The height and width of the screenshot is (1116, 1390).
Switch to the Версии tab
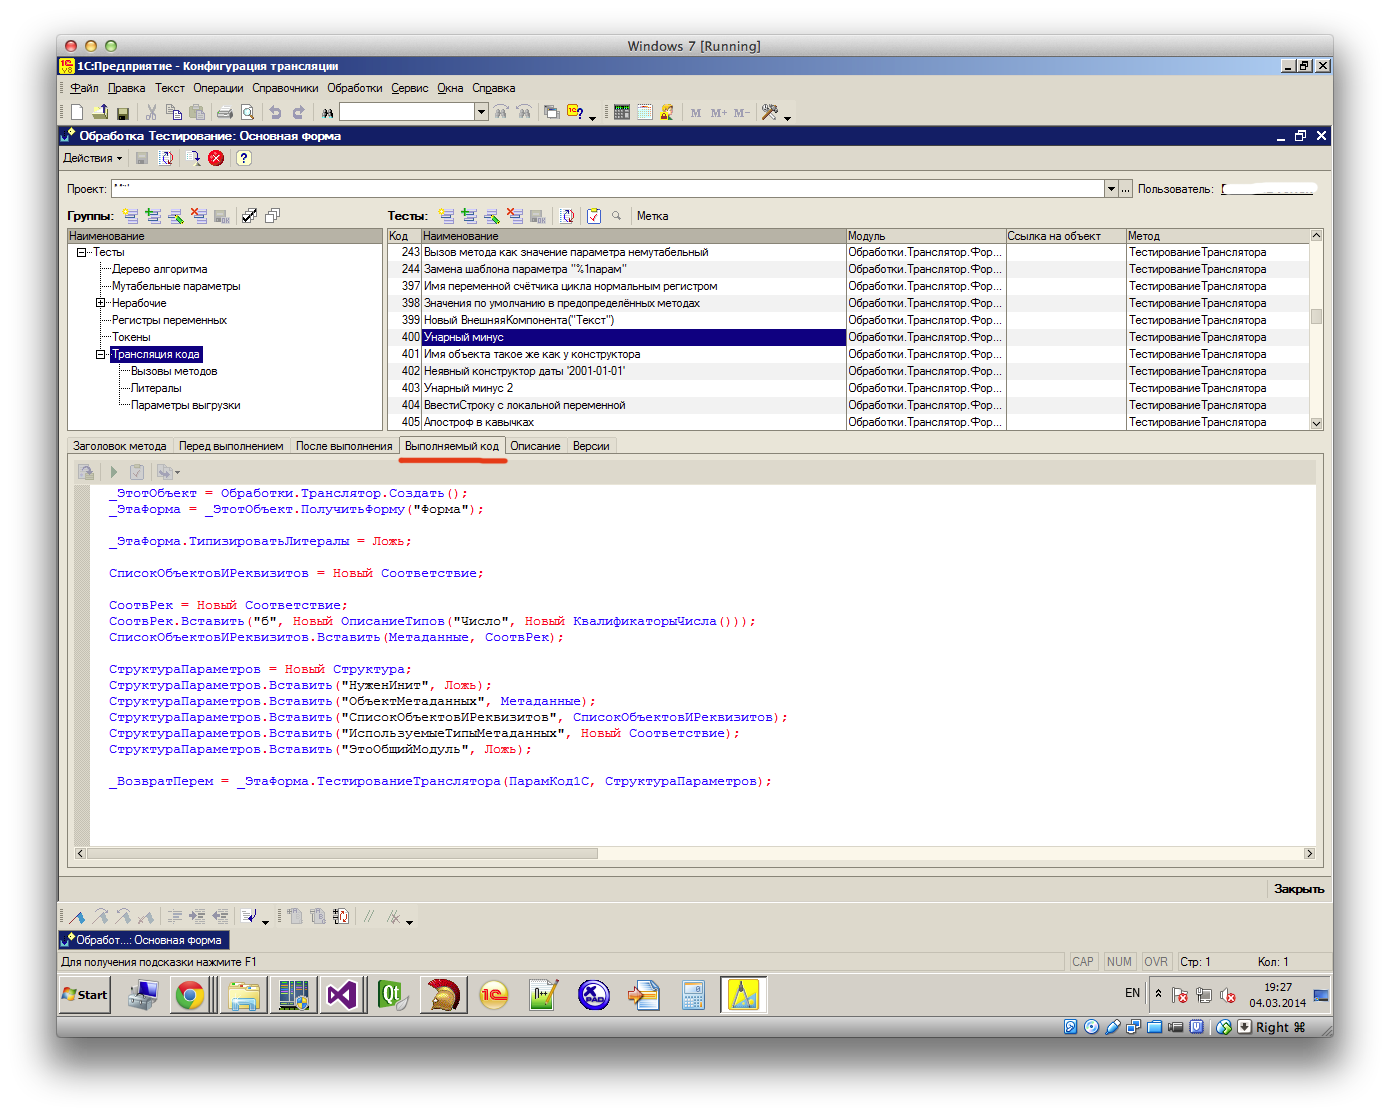coord(591,446)
